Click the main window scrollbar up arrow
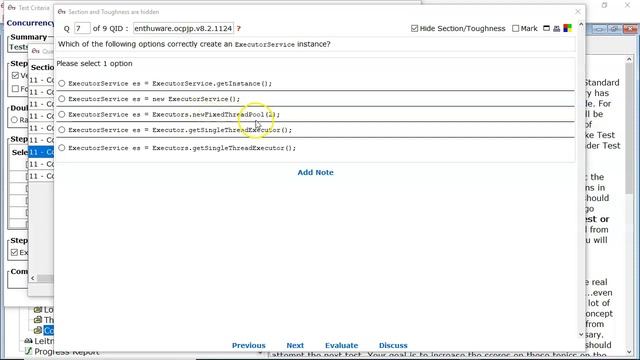The height and width of the screenshot is (360, 640). tap(629, 60)
